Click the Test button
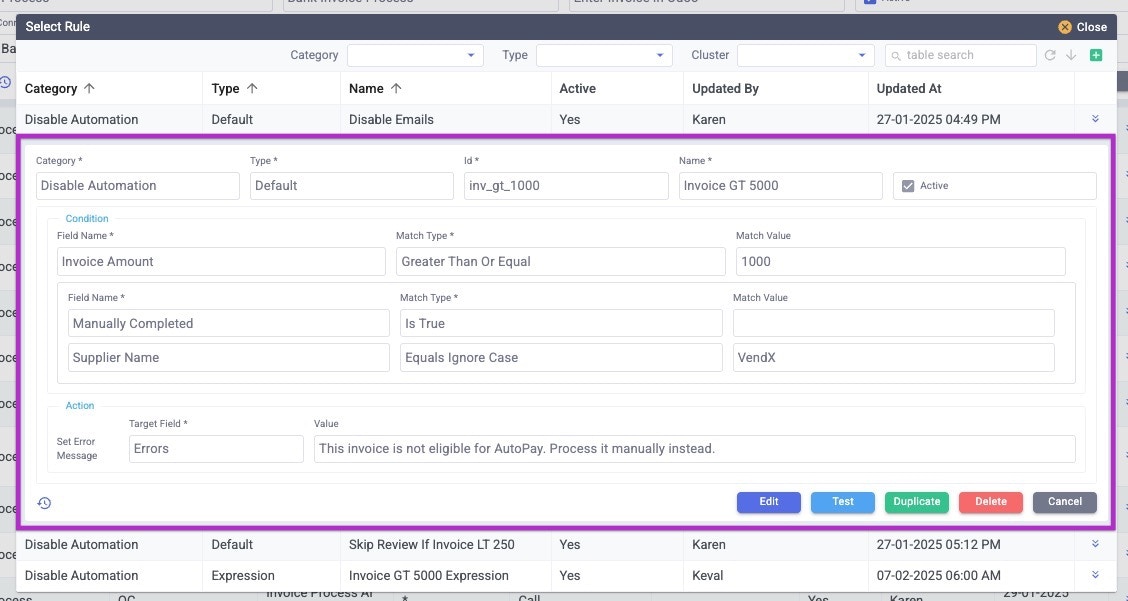The height and width of the screenshot is (601, 1128). click(x=842, y=502)
